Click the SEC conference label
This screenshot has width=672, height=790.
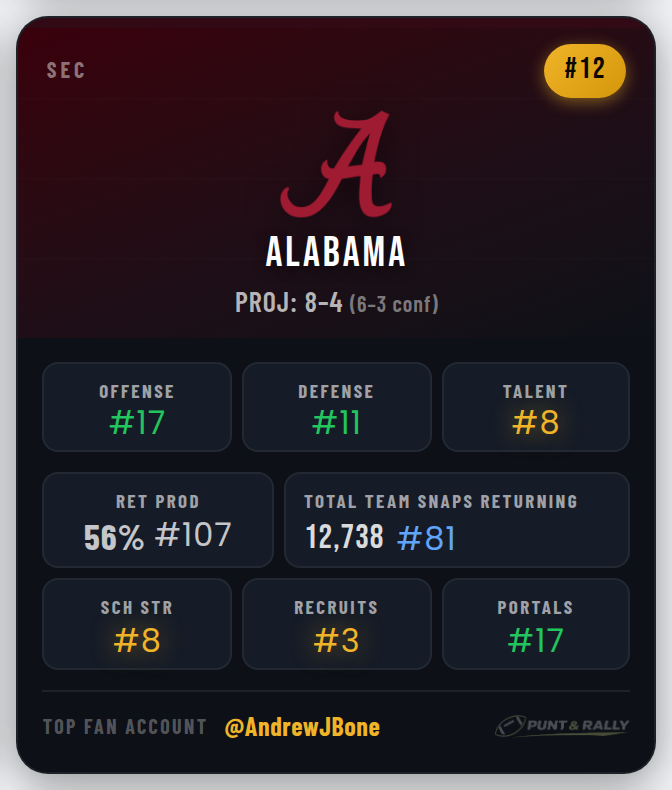coord(66,71)
